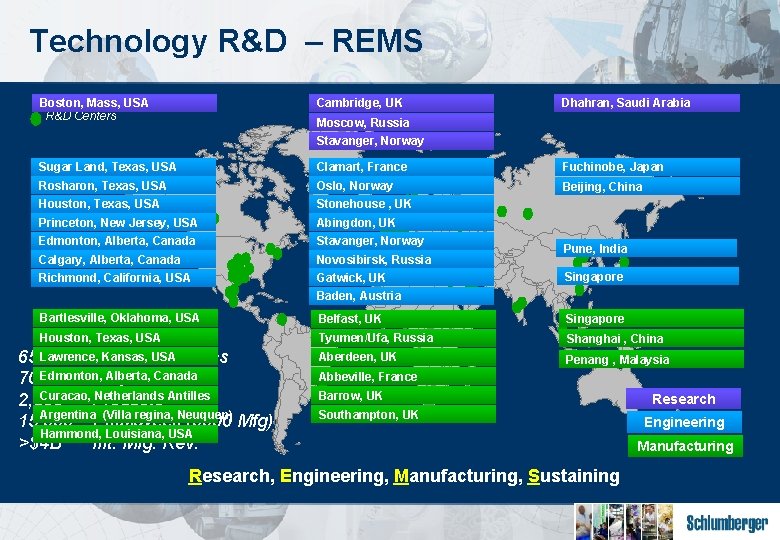The image size is (780, 540).
Task: Select the blue Engineering legend box
Action: (x=684, y=422)
